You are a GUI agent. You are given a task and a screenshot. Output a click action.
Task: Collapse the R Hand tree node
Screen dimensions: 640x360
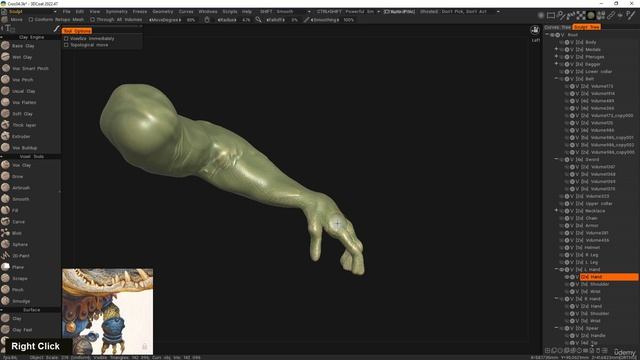pos(556,299)
